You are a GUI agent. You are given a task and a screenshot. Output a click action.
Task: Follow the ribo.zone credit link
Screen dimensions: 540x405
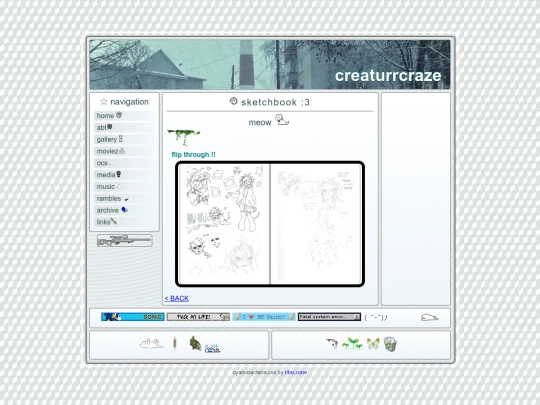click(x=295, y=372)
